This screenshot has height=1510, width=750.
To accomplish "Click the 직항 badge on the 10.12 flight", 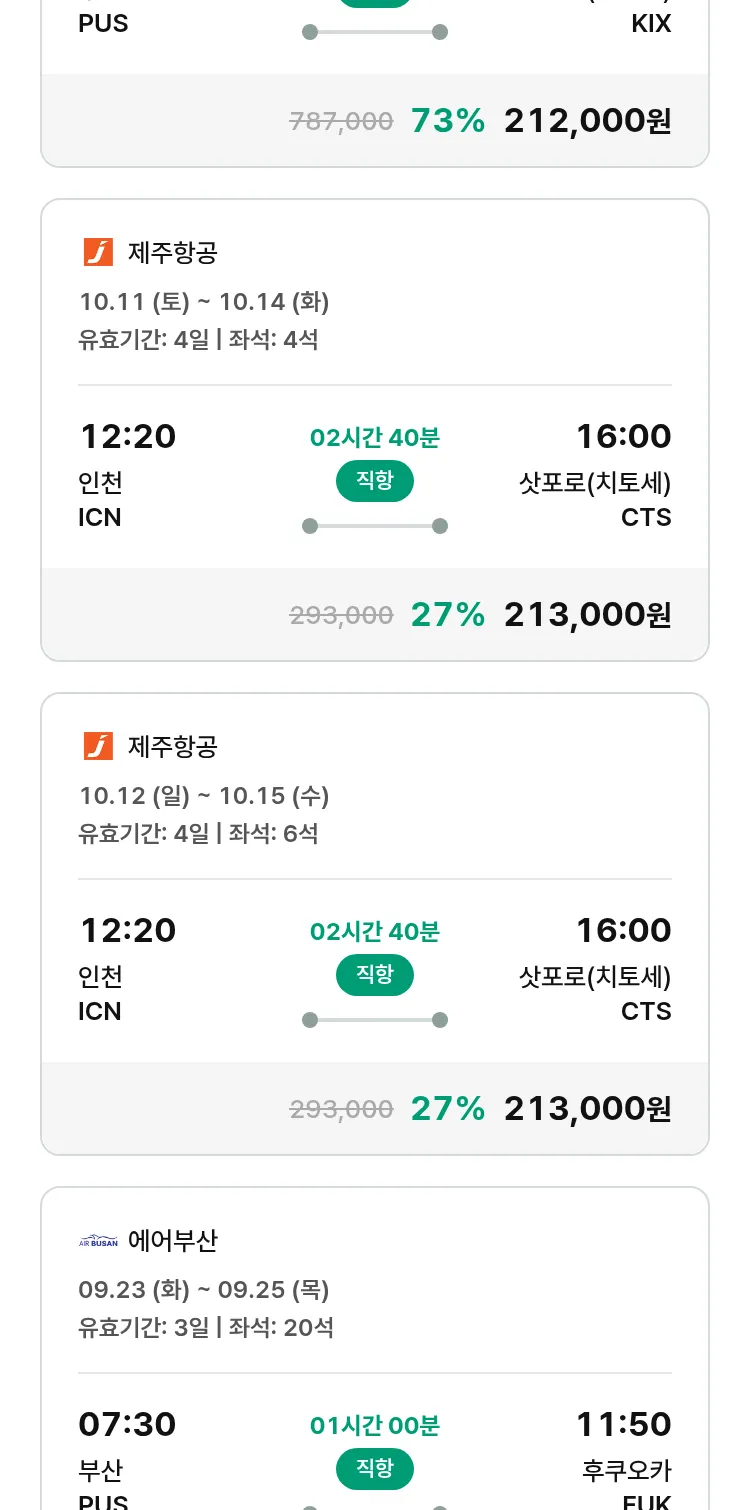I will pos(374,975).
